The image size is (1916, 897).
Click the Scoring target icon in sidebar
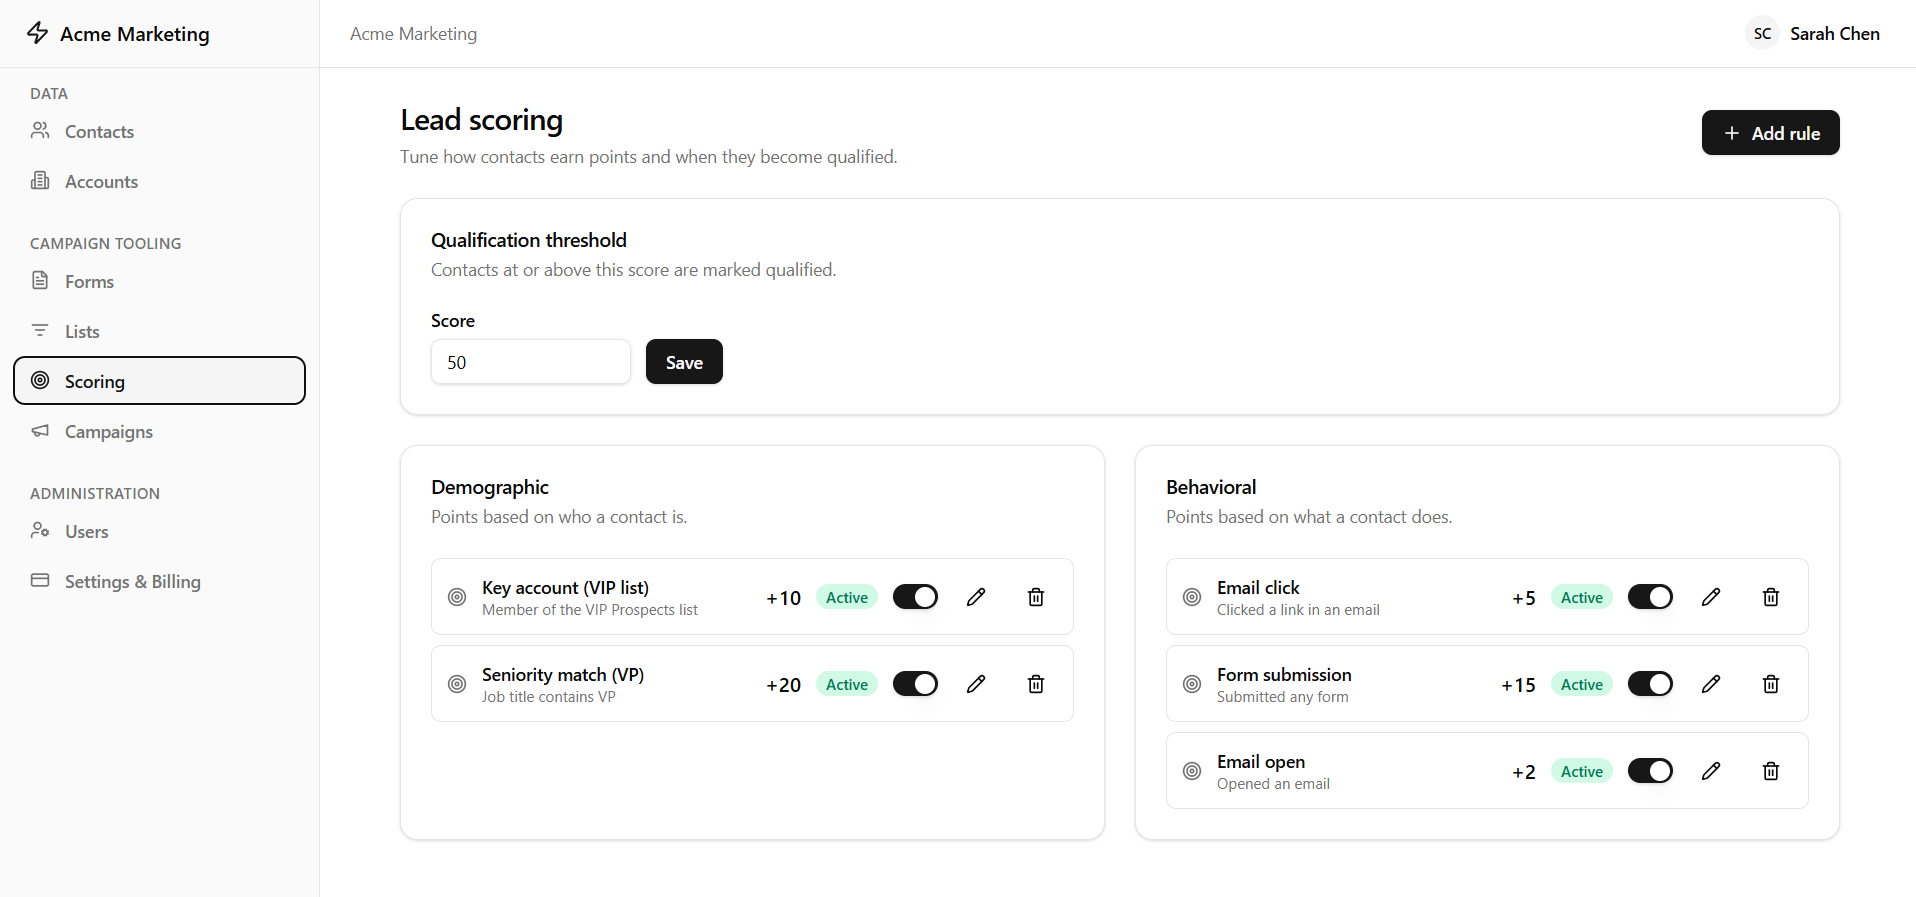tap(40, 381)
